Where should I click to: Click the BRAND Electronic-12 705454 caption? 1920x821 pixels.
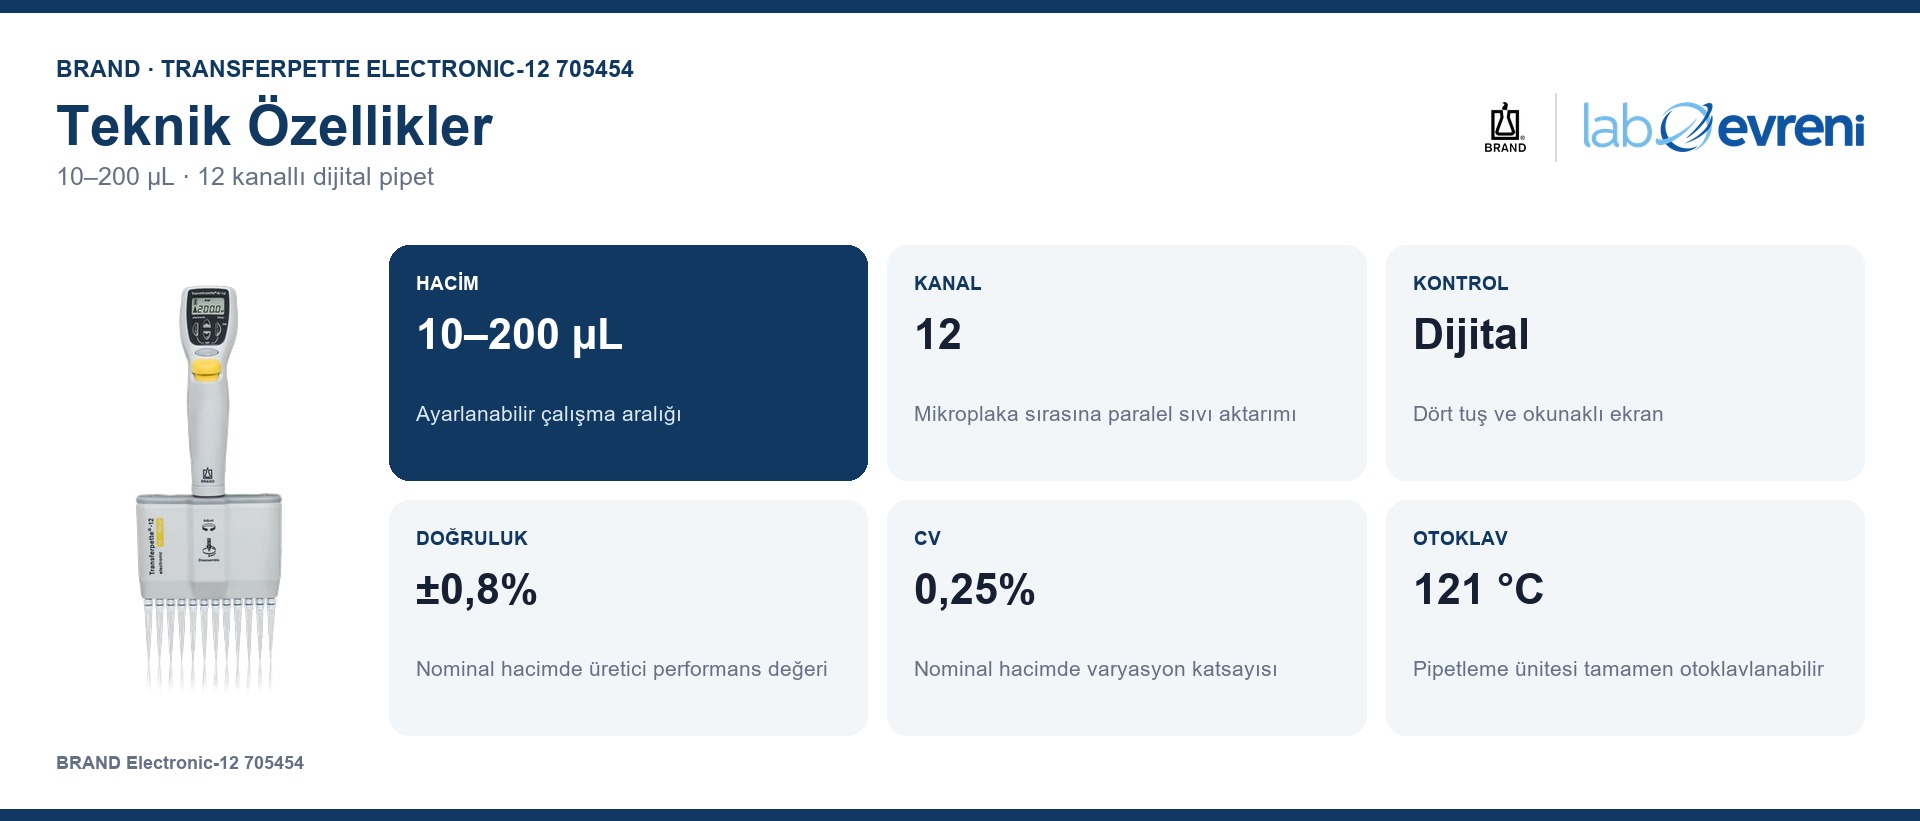[x=180, y=763]
